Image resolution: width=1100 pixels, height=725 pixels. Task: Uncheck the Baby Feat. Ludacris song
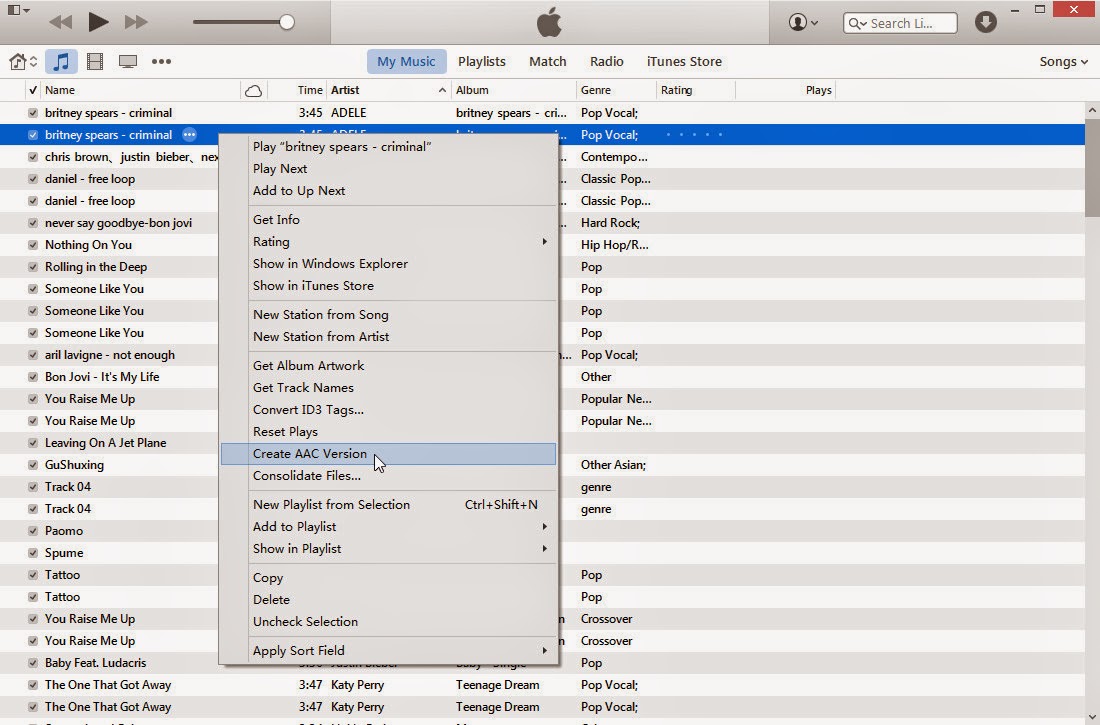[33, 663]
